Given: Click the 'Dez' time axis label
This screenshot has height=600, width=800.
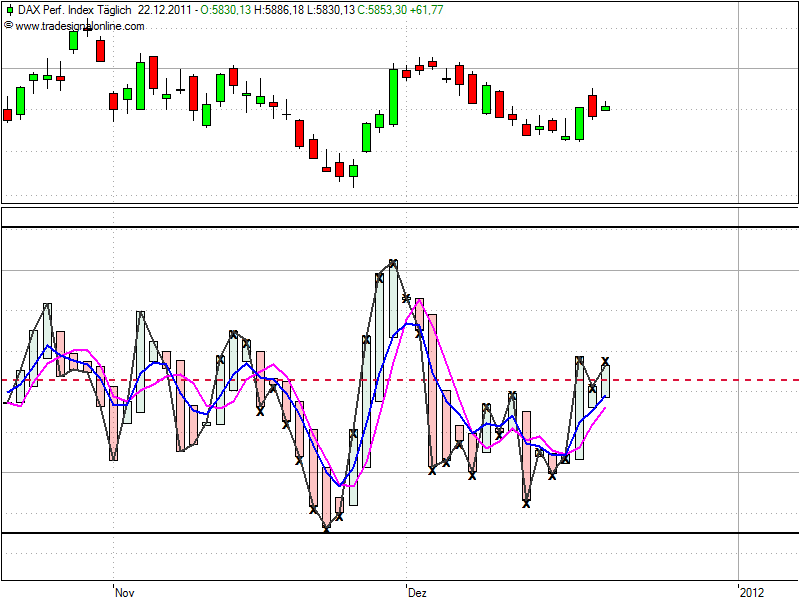Looking at the screenshot, I should coord(417,592).
